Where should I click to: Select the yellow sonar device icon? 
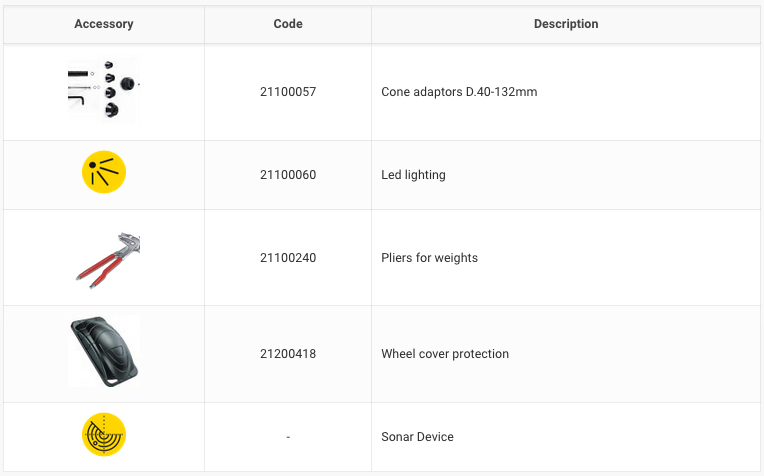[104, 436]
